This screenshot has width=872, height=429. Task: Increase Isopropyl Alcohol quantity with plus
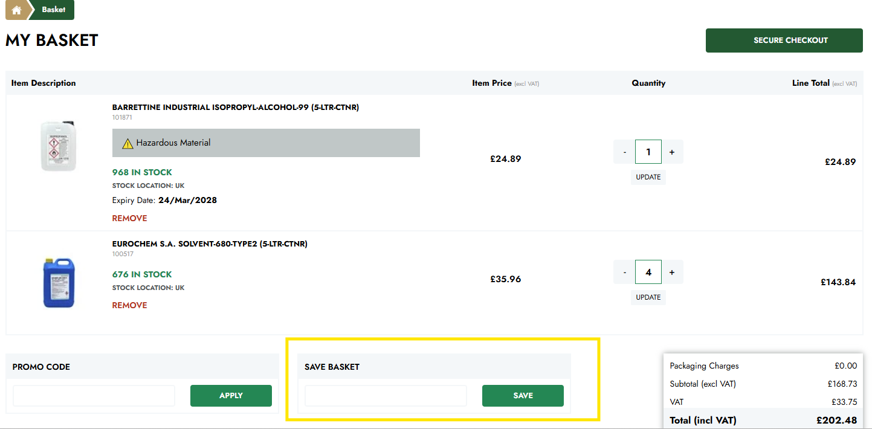(672, 152)
